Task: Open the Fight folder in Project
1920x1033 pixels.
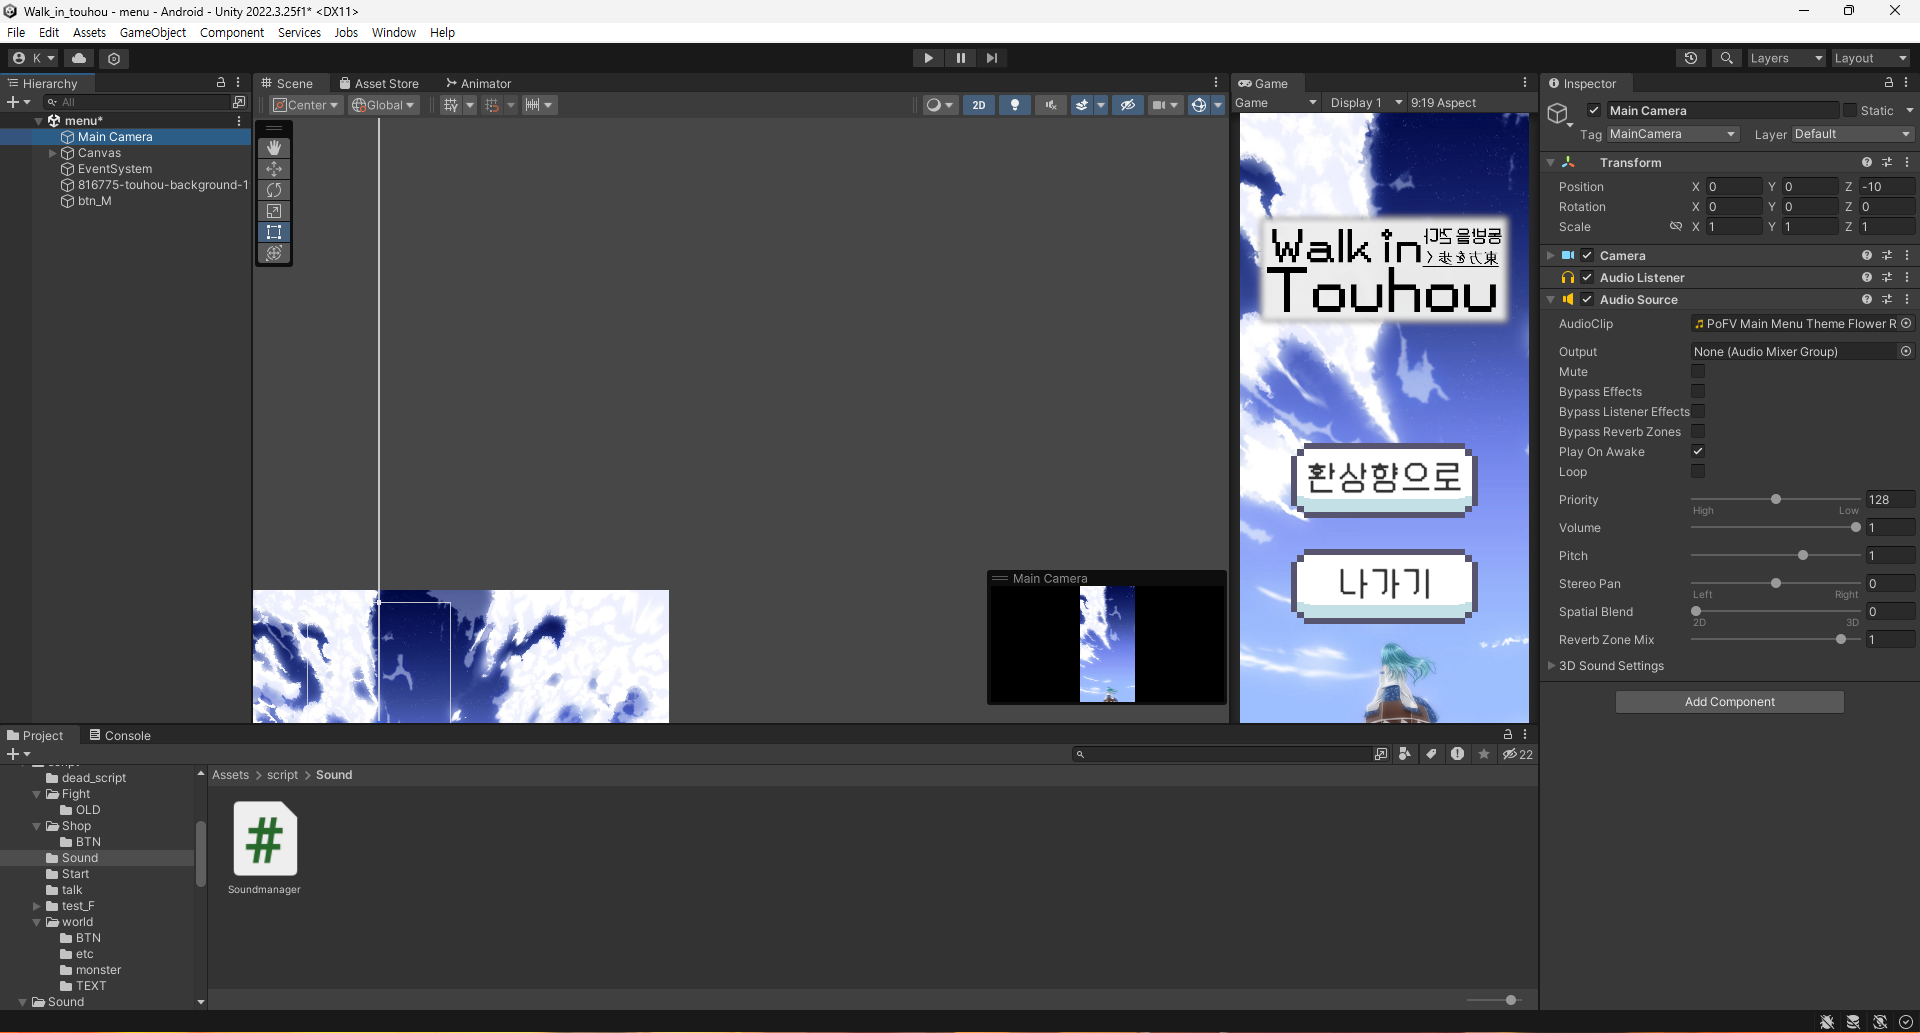Action: (x=76, y=794)
